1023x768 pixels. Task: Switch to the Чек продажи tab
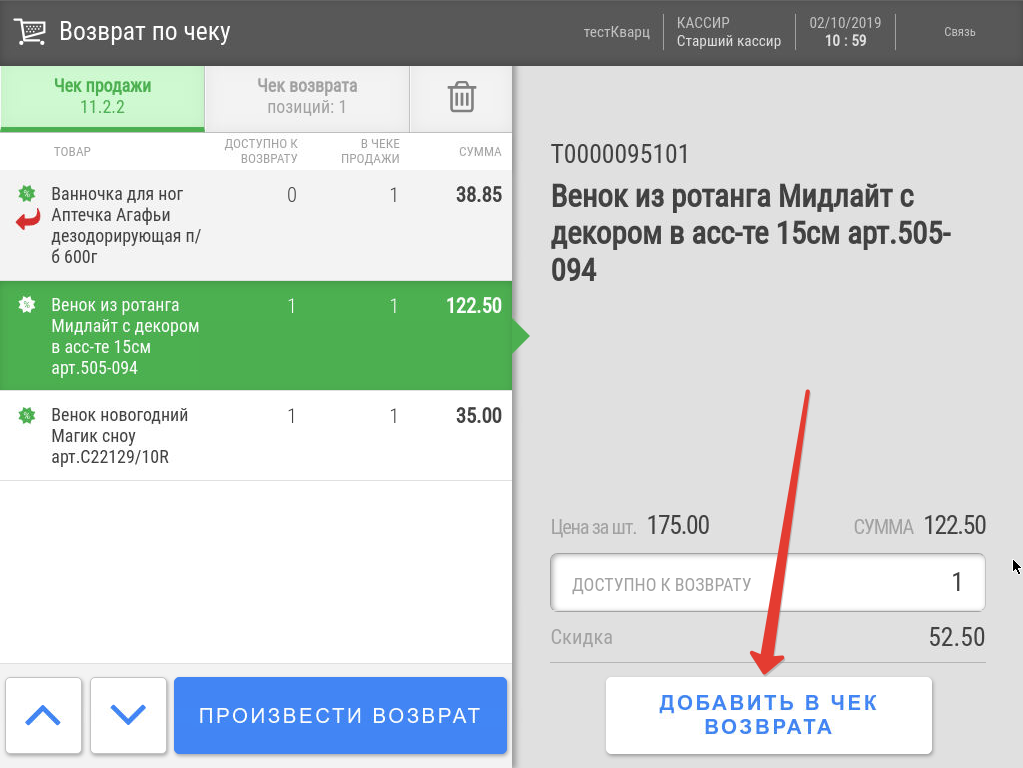(x=102, y=97)
